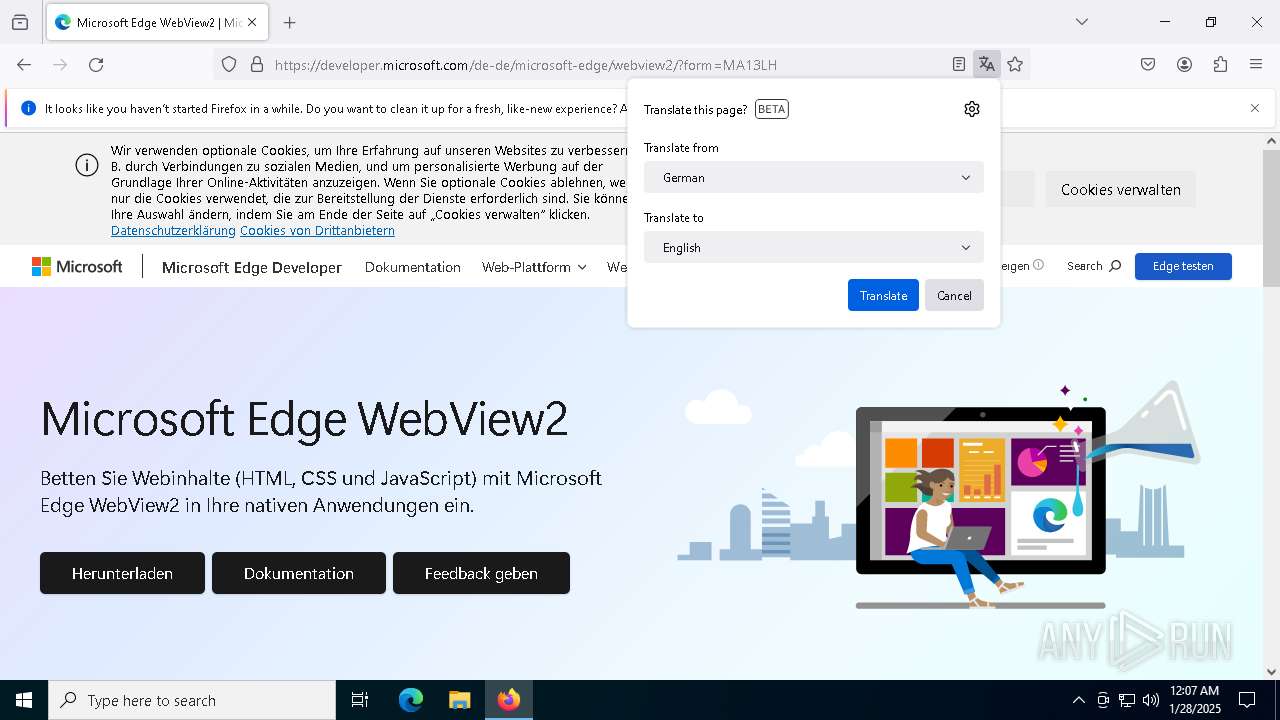View site security padlock info
Image resolution: width=1280 pixels, height=720 pixels.
coord(257,64)
